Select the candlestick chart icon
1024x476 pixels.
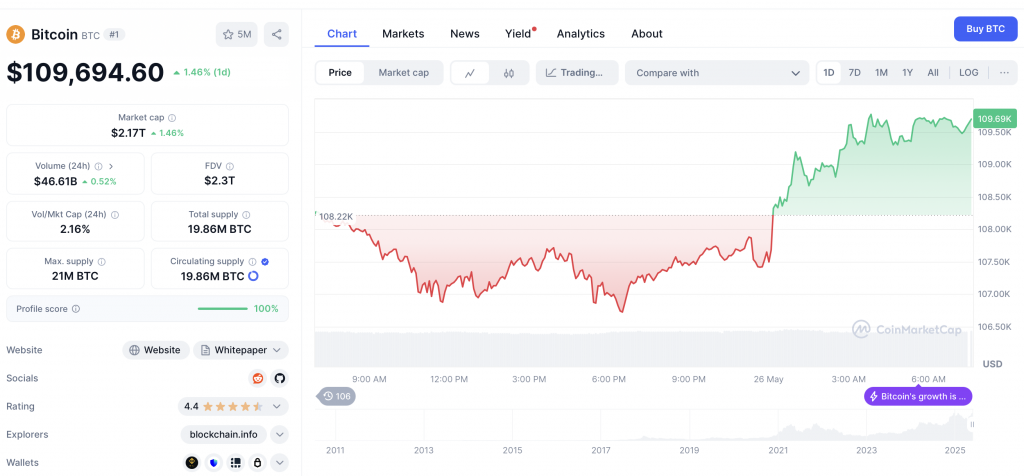(509, 73)
